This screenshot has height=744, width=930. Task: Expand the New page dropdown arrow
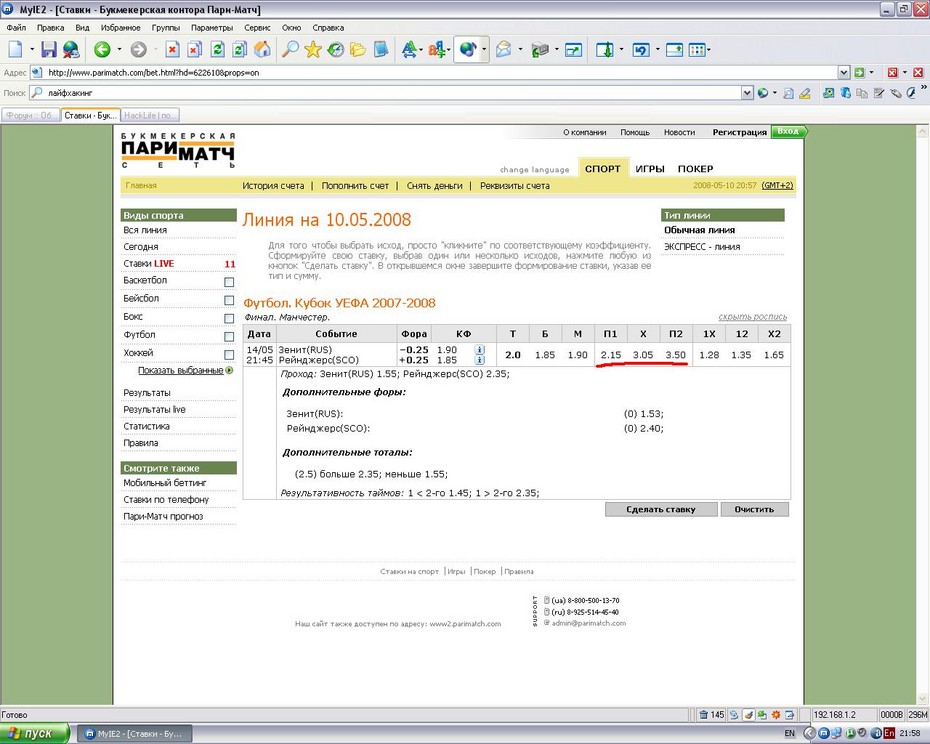click(x=32, y=50)
